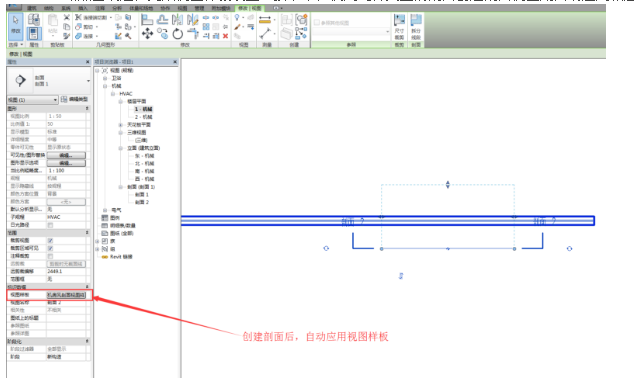
Task: Open the Type Properties ribbon icon
Action: tap(34, 19)
